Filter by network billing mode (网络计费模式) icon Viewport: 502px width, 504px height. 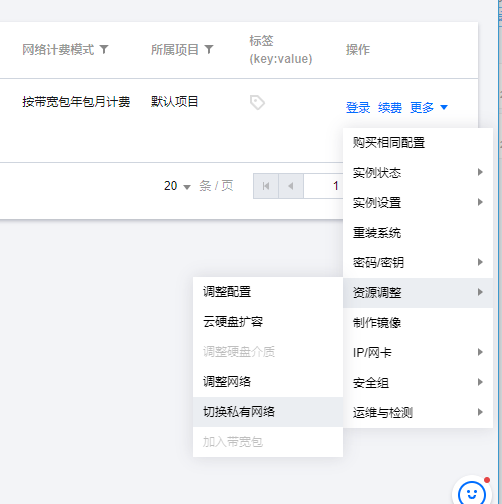pyautogui.click(x=104, y=50)
